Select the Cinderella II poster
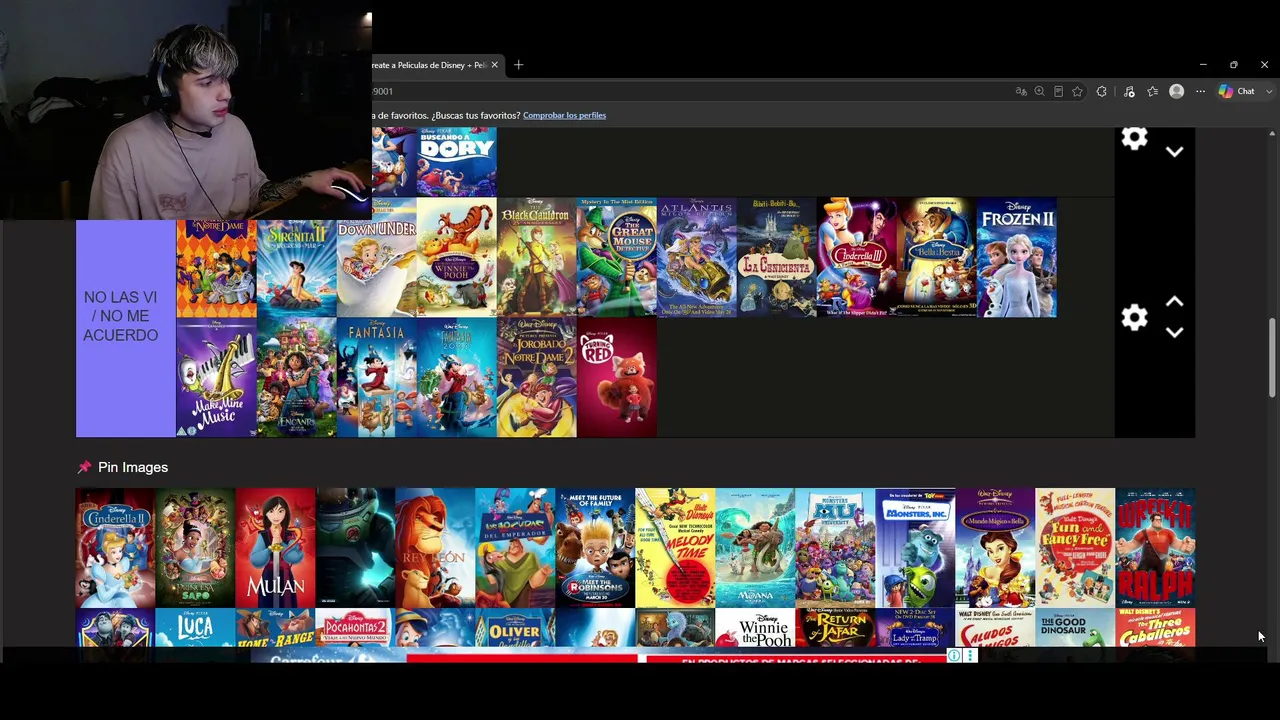1280x720 pixels. coord(115,548)
